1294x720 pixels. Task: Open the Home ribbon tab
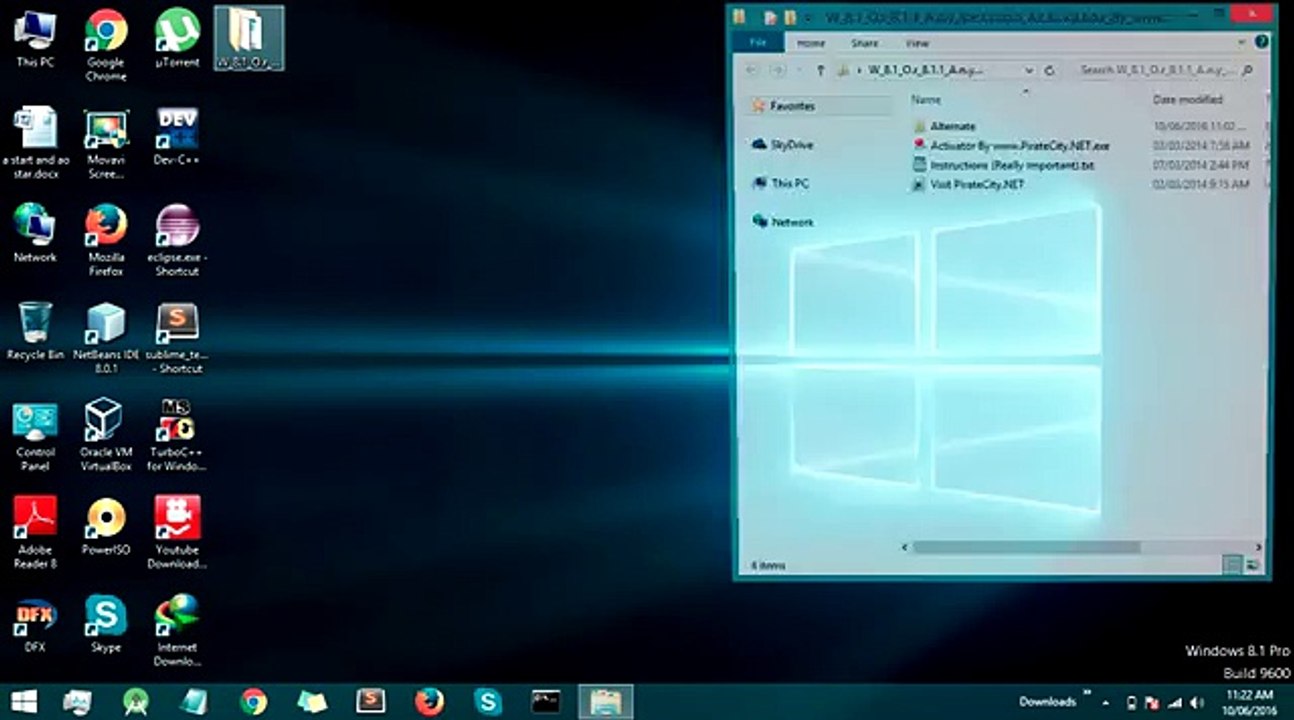811,43
